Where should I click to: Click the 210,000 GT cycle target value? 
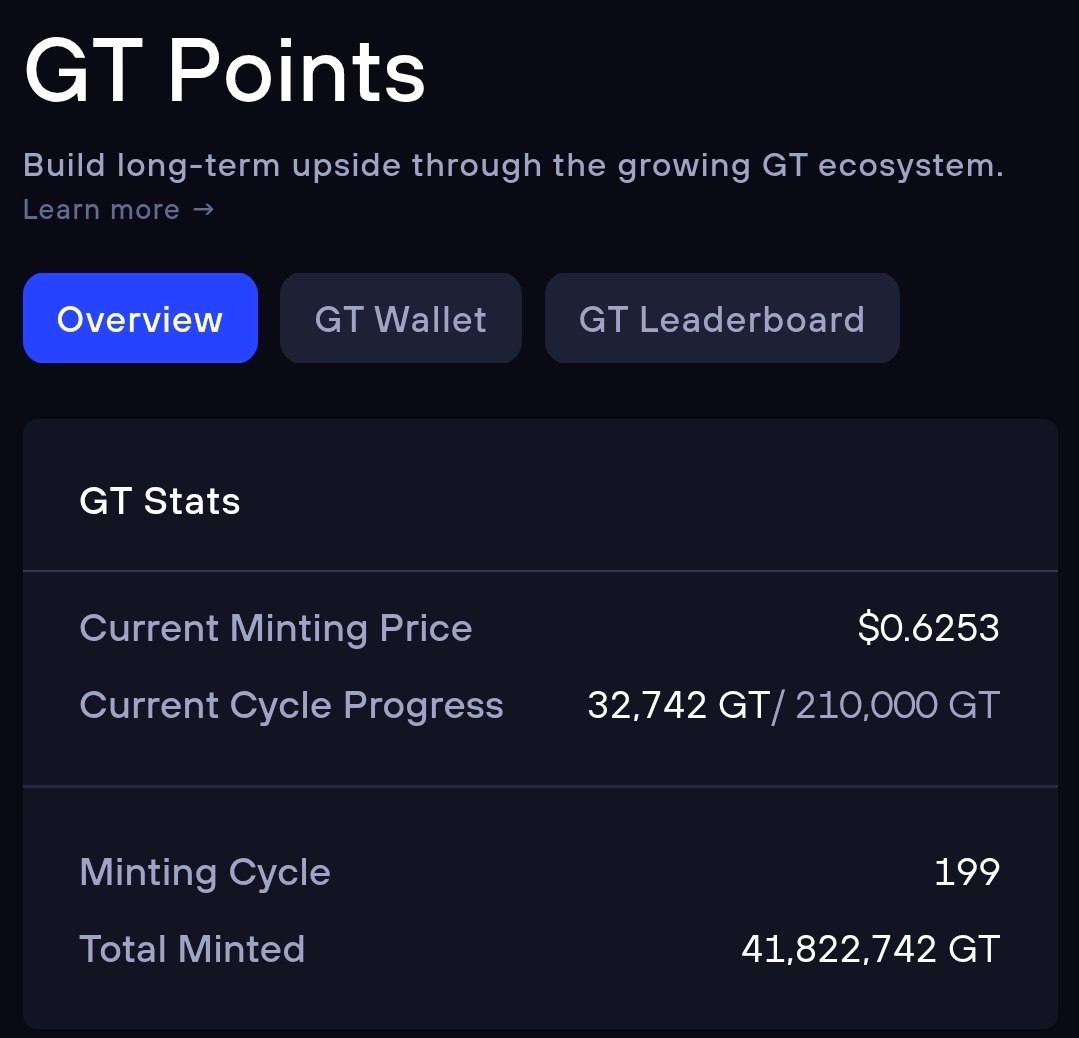[x=897, y=706]
